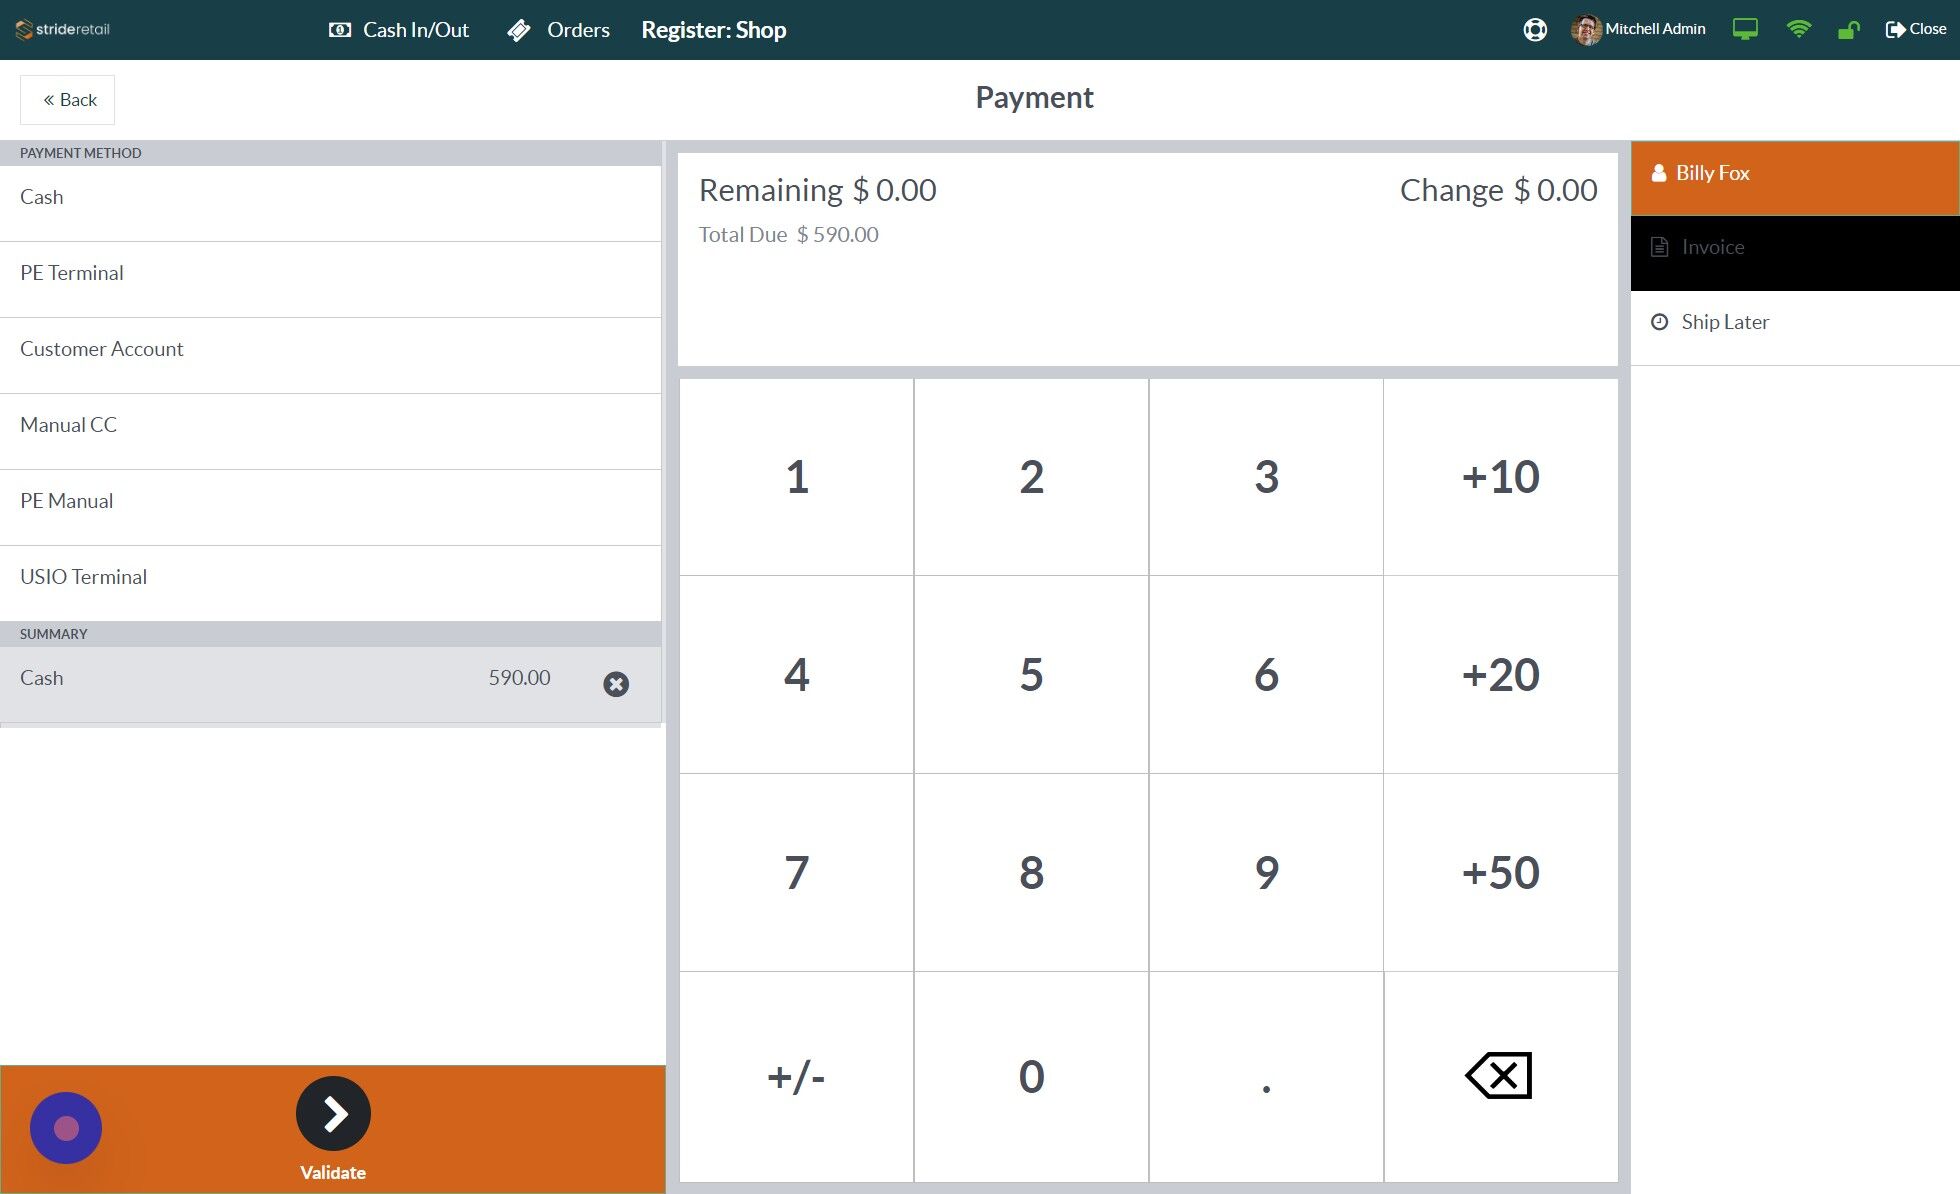Open the Cash In/Out screen

pyautogui.click(x=398, y=29)
